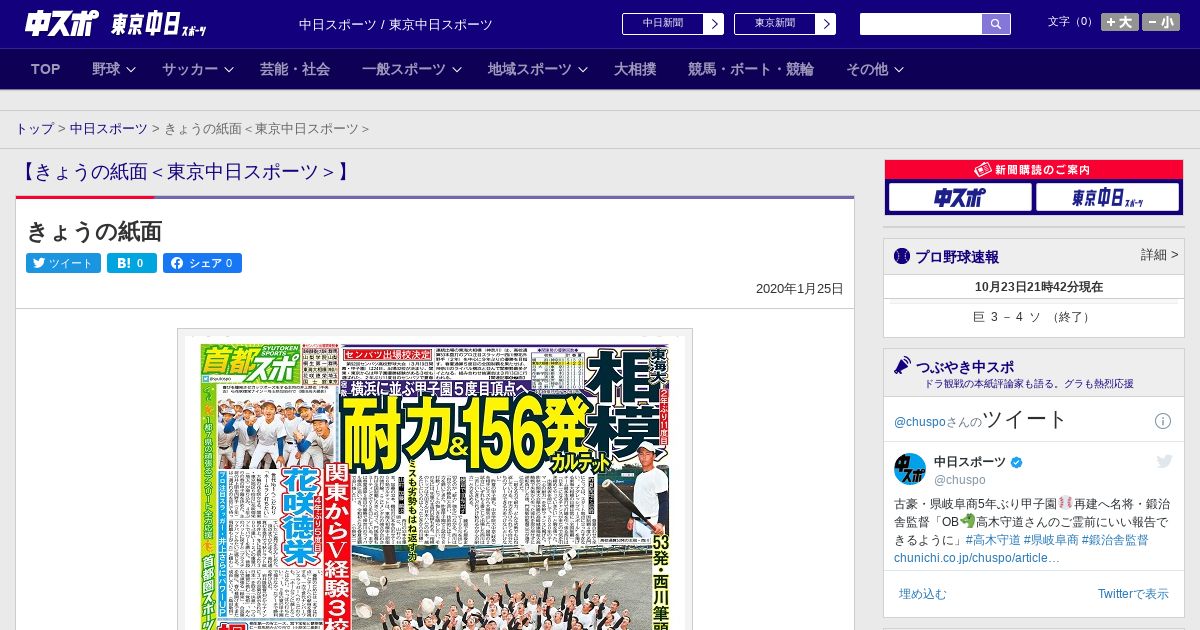Focus the site search input field

pos(921,24)
